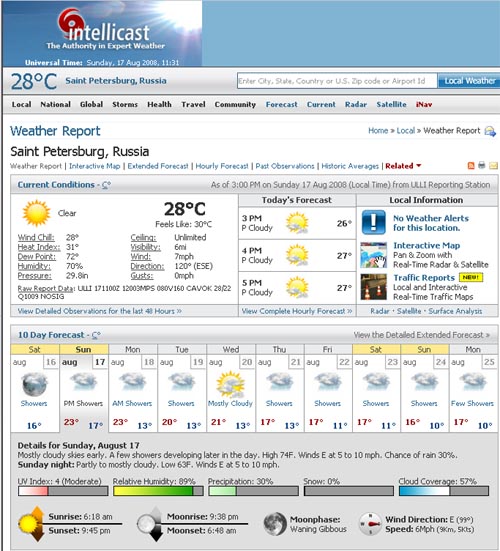
Task: Click the Saturday aug 16 showers icon
Action: click(34, 384)
